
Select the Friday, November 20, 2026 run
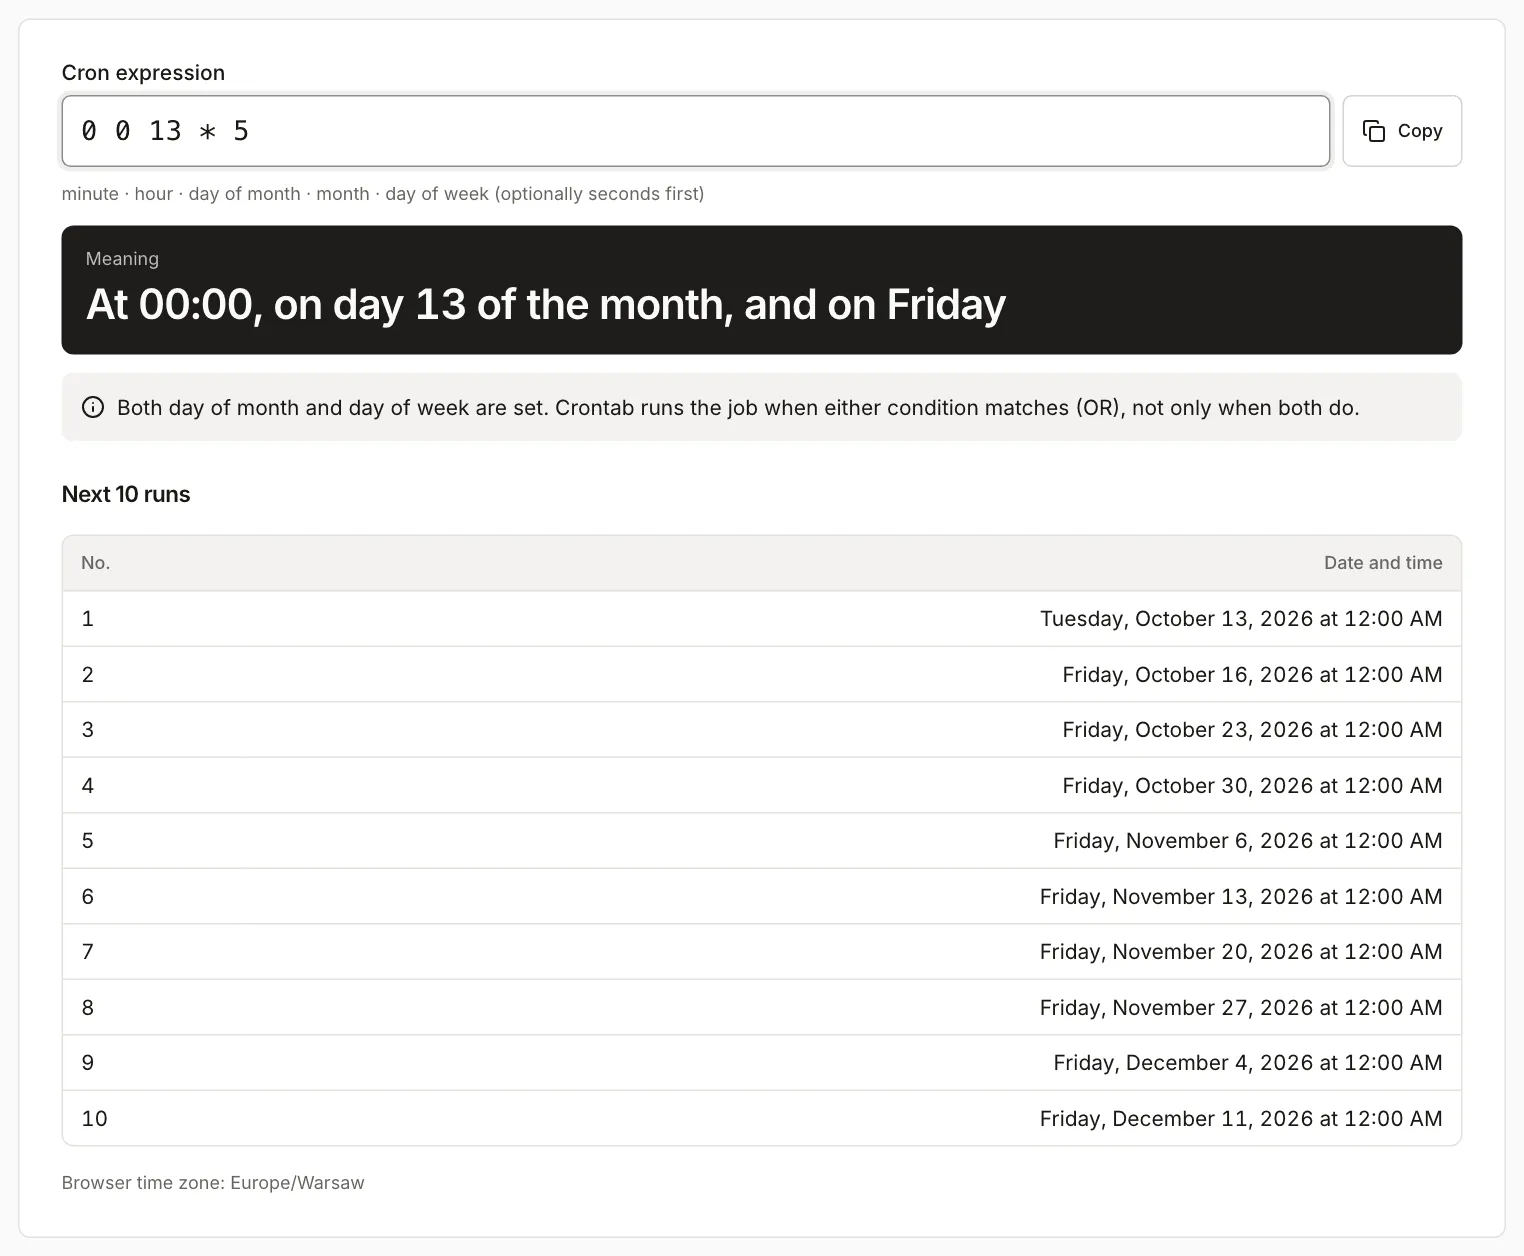[762, 952]
